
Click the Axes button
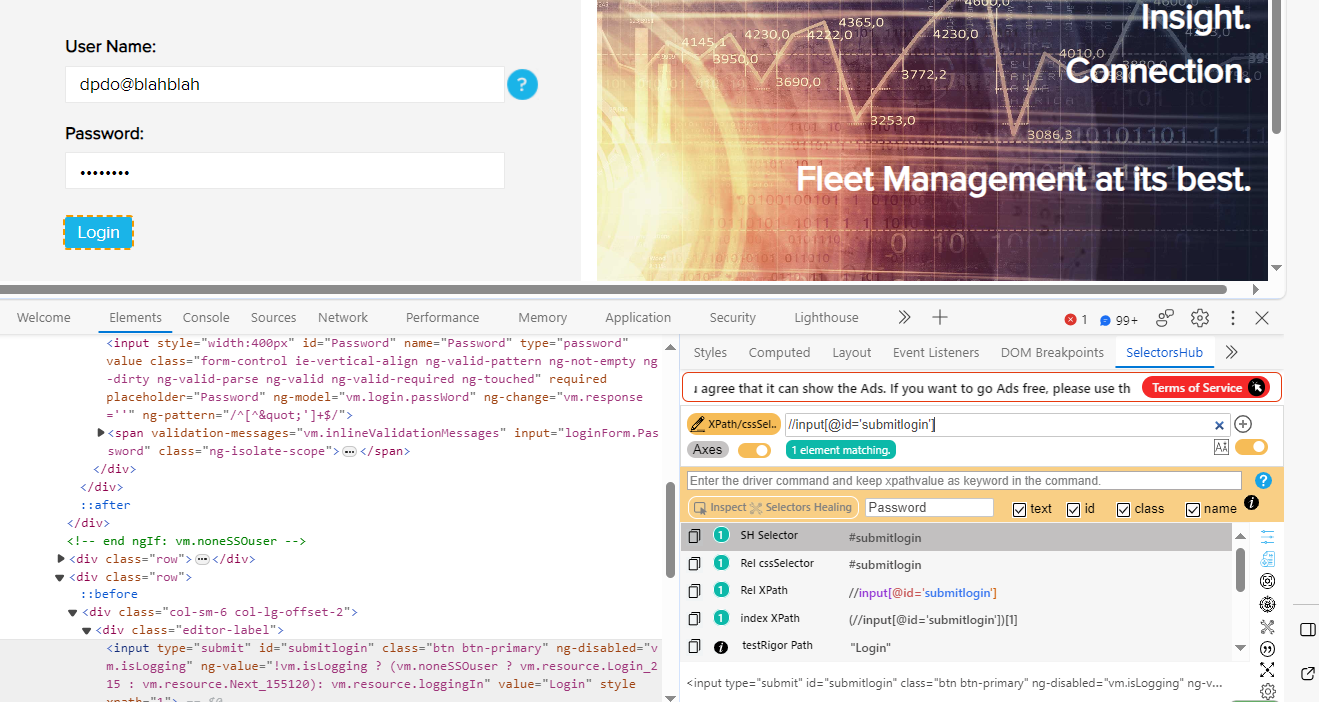click(708, 450)
